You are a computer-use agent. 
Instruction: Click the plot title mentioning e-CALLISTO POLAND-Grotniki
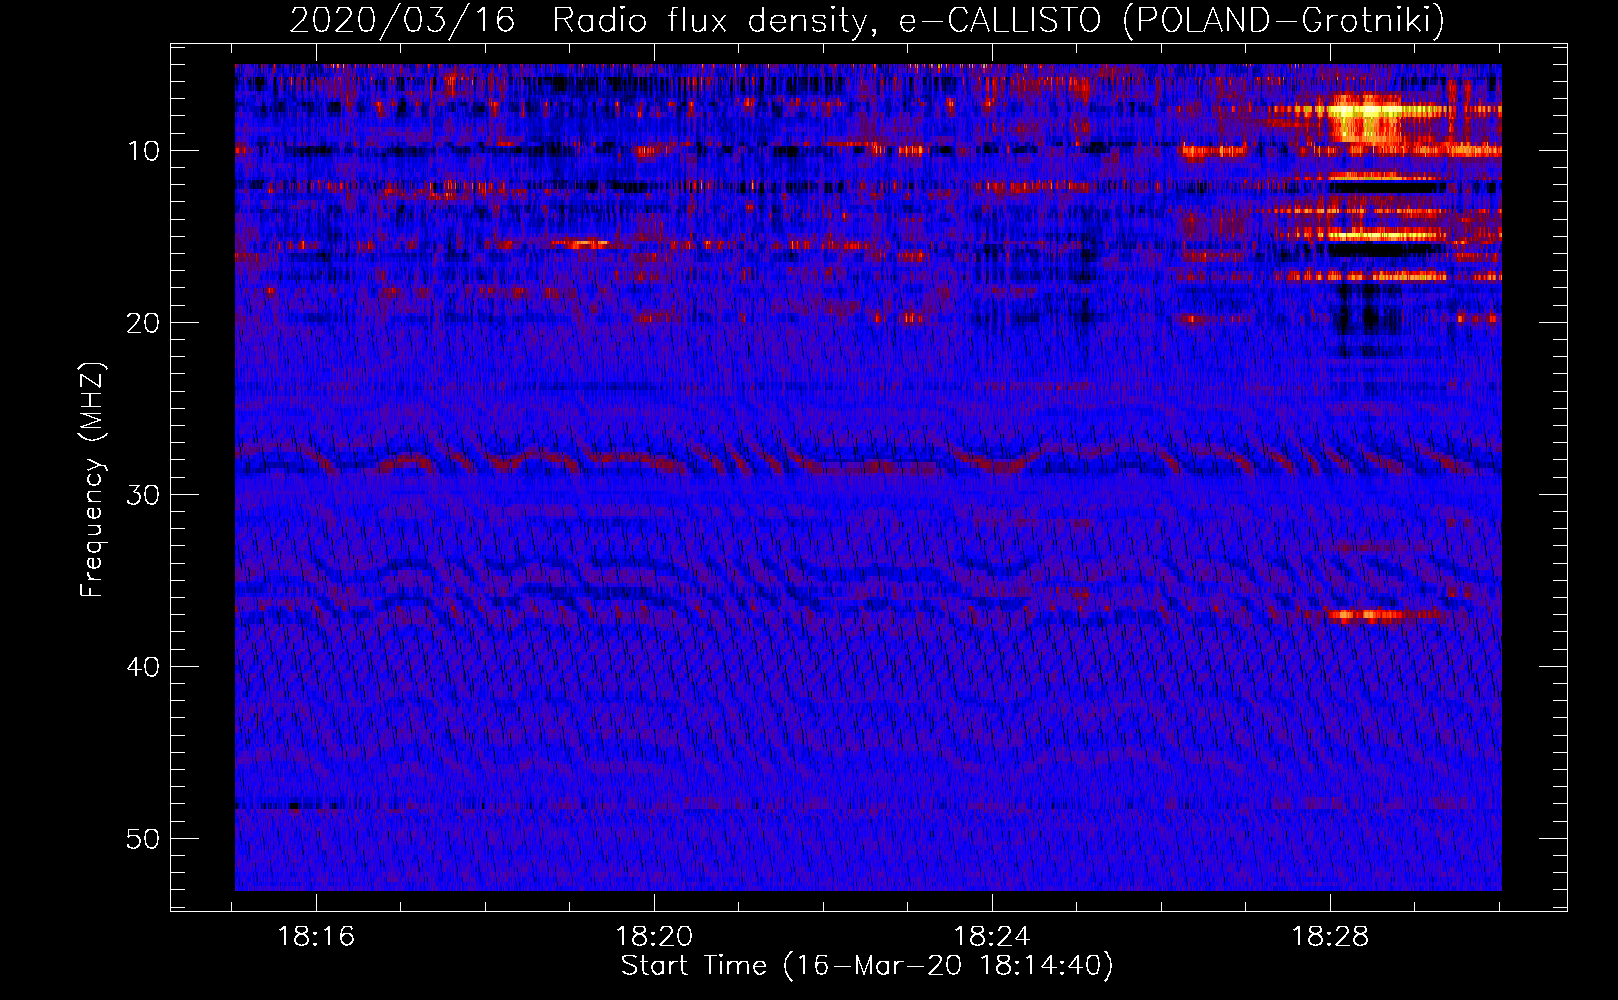click(x=867, y=20)
